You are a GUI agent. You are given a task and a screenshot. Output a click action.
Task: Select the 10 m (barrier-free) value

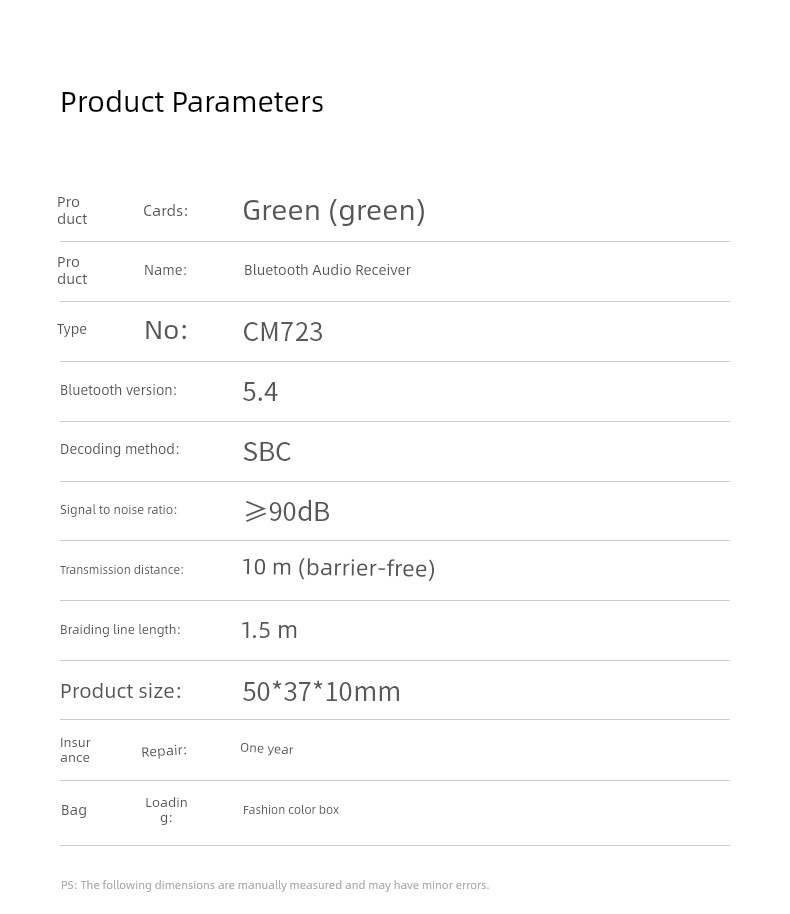coord(339,568)
